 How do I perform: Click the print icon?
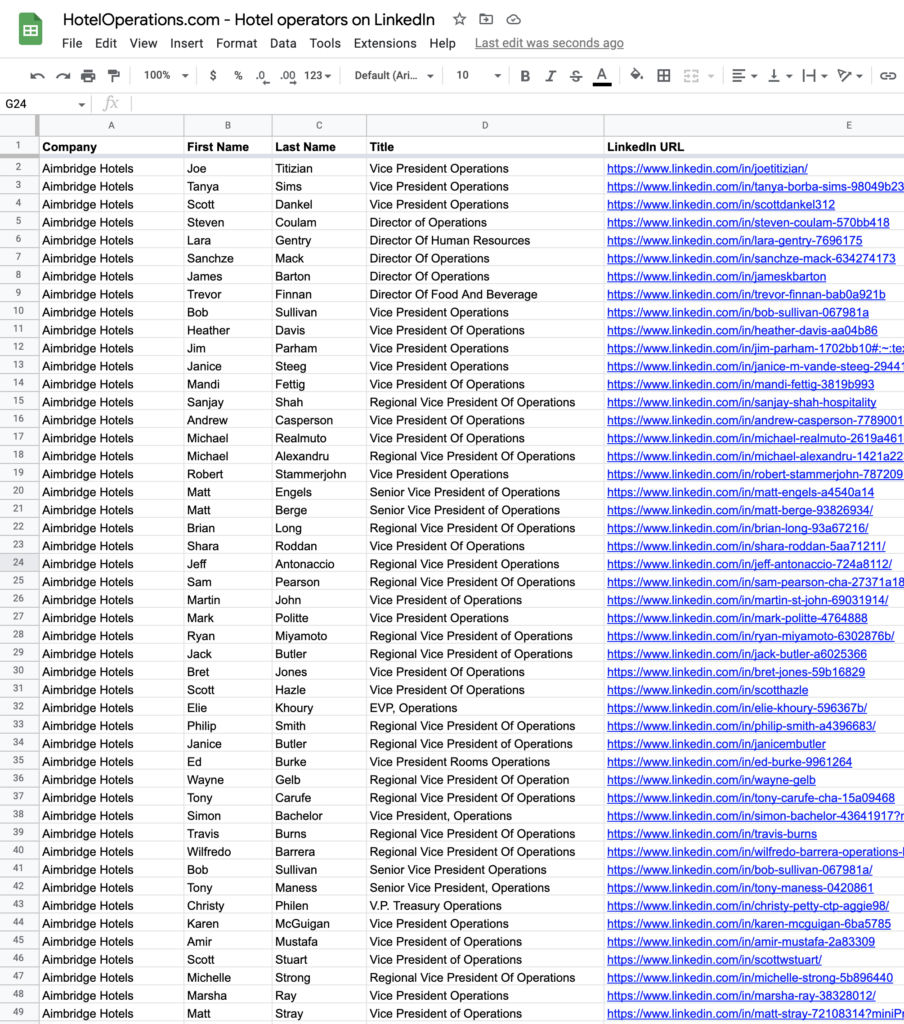88,76
